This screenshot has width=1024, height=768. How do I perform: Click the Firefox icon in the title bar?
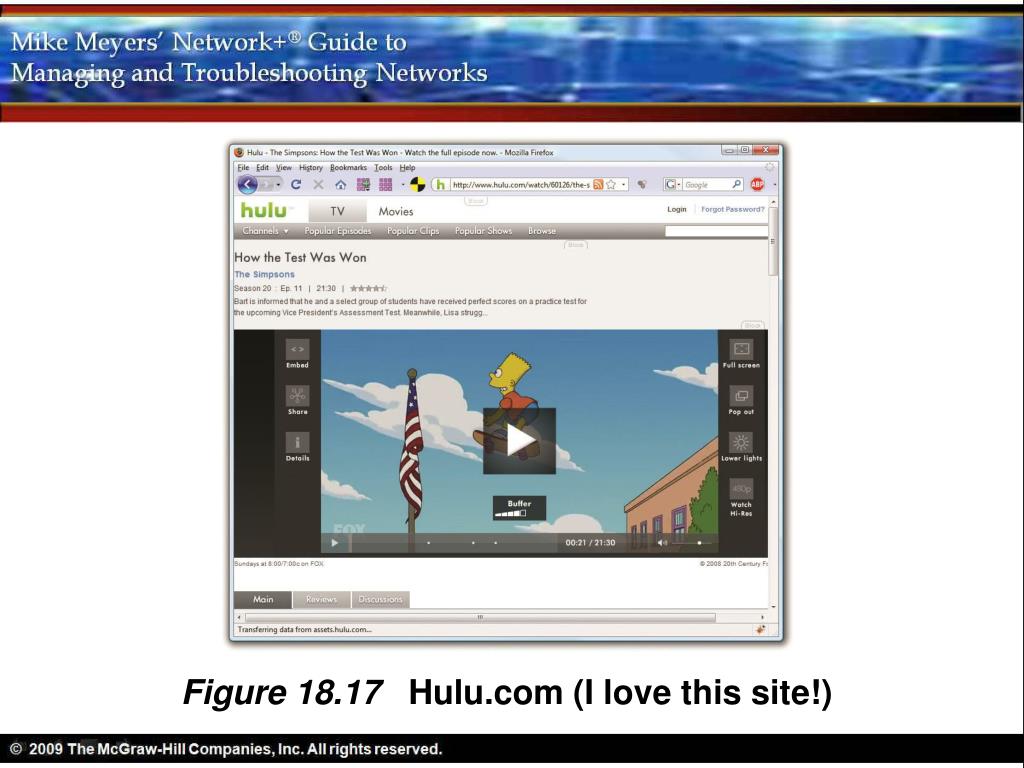239,152
